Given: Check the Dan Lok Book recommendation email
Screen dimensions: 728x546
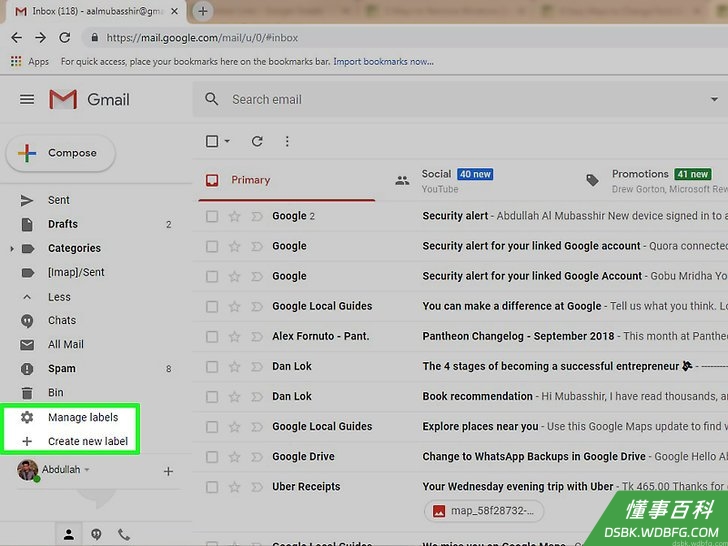Looking at the screenshot, I should pyautogui.click(x=212, y=397).
